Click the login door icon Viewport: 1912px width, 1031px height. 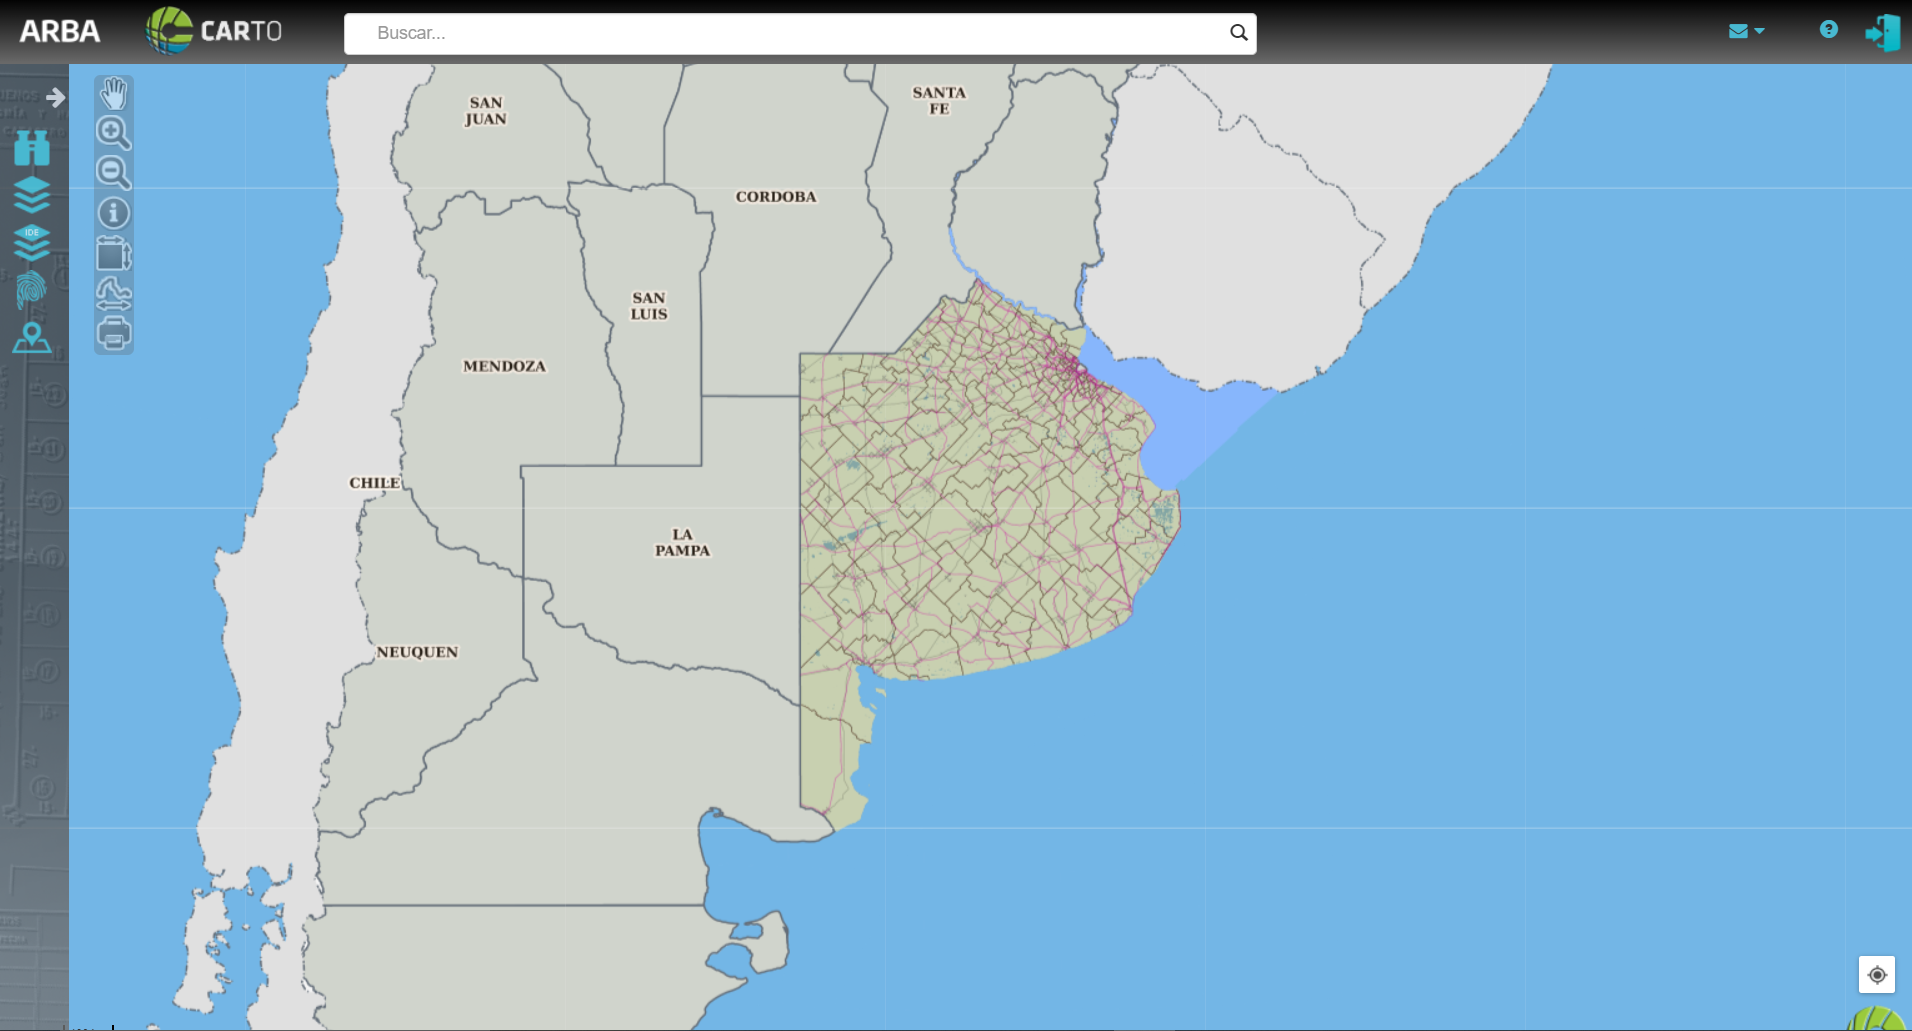[1882, 32]
